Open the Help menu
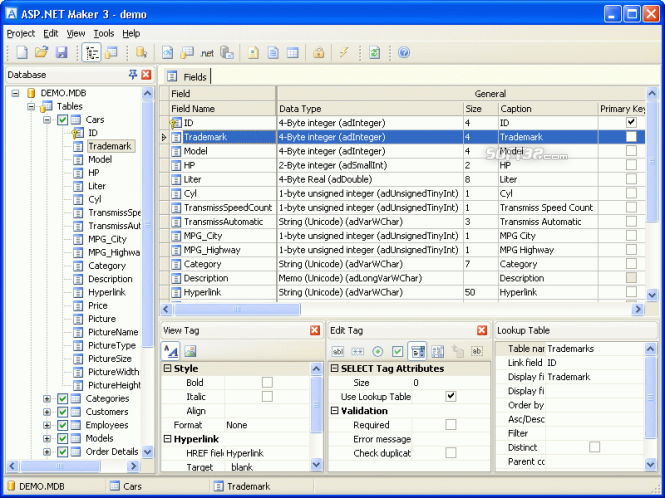This screenshot has width=665, height=498. 131,33
